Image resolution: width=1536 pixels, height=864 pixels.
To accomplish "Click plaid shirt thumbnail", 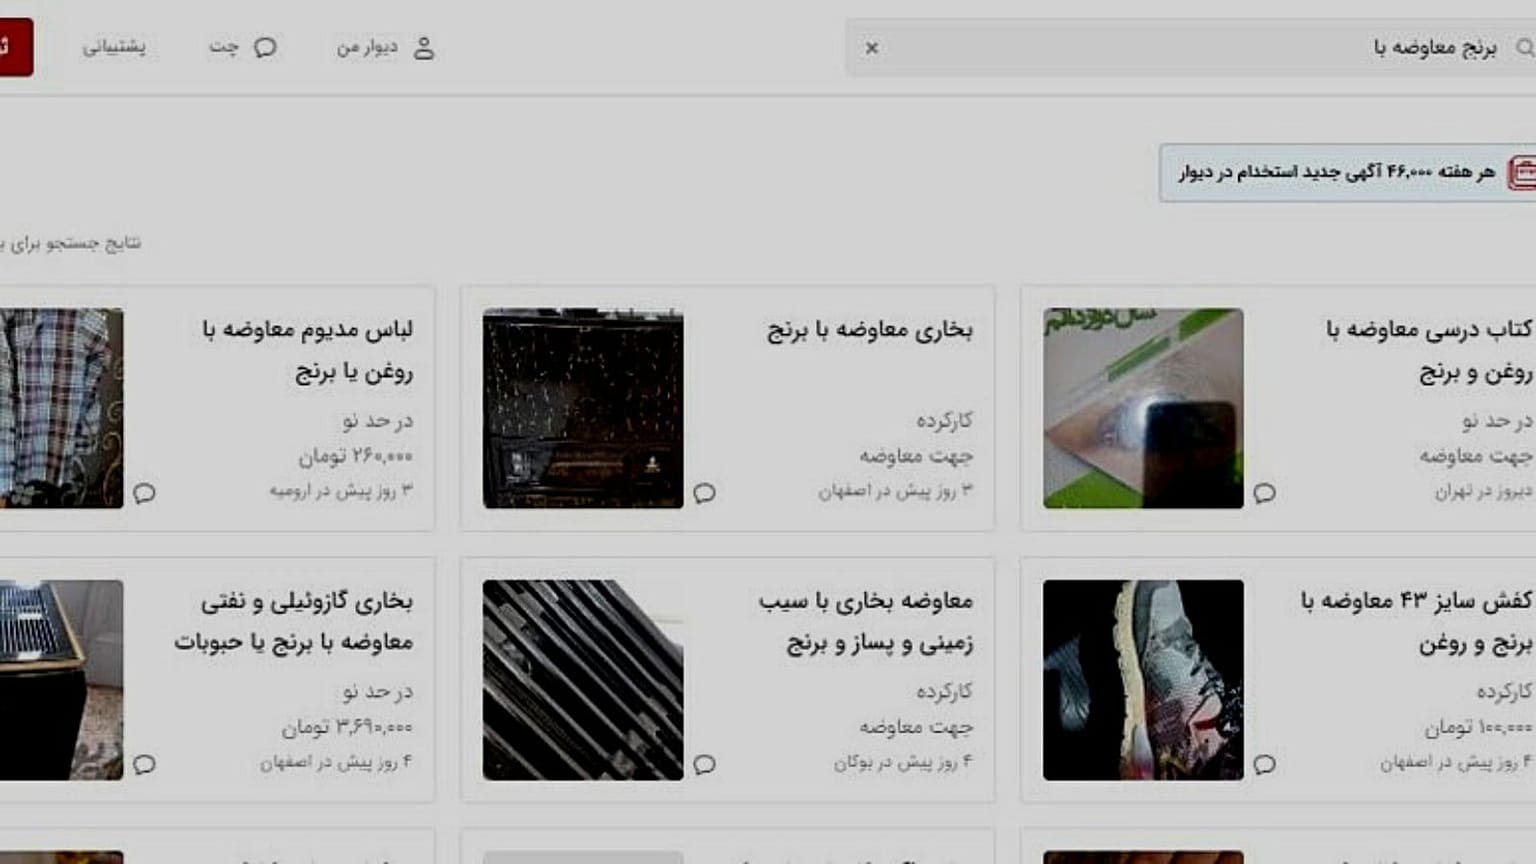I will (61, 408).
